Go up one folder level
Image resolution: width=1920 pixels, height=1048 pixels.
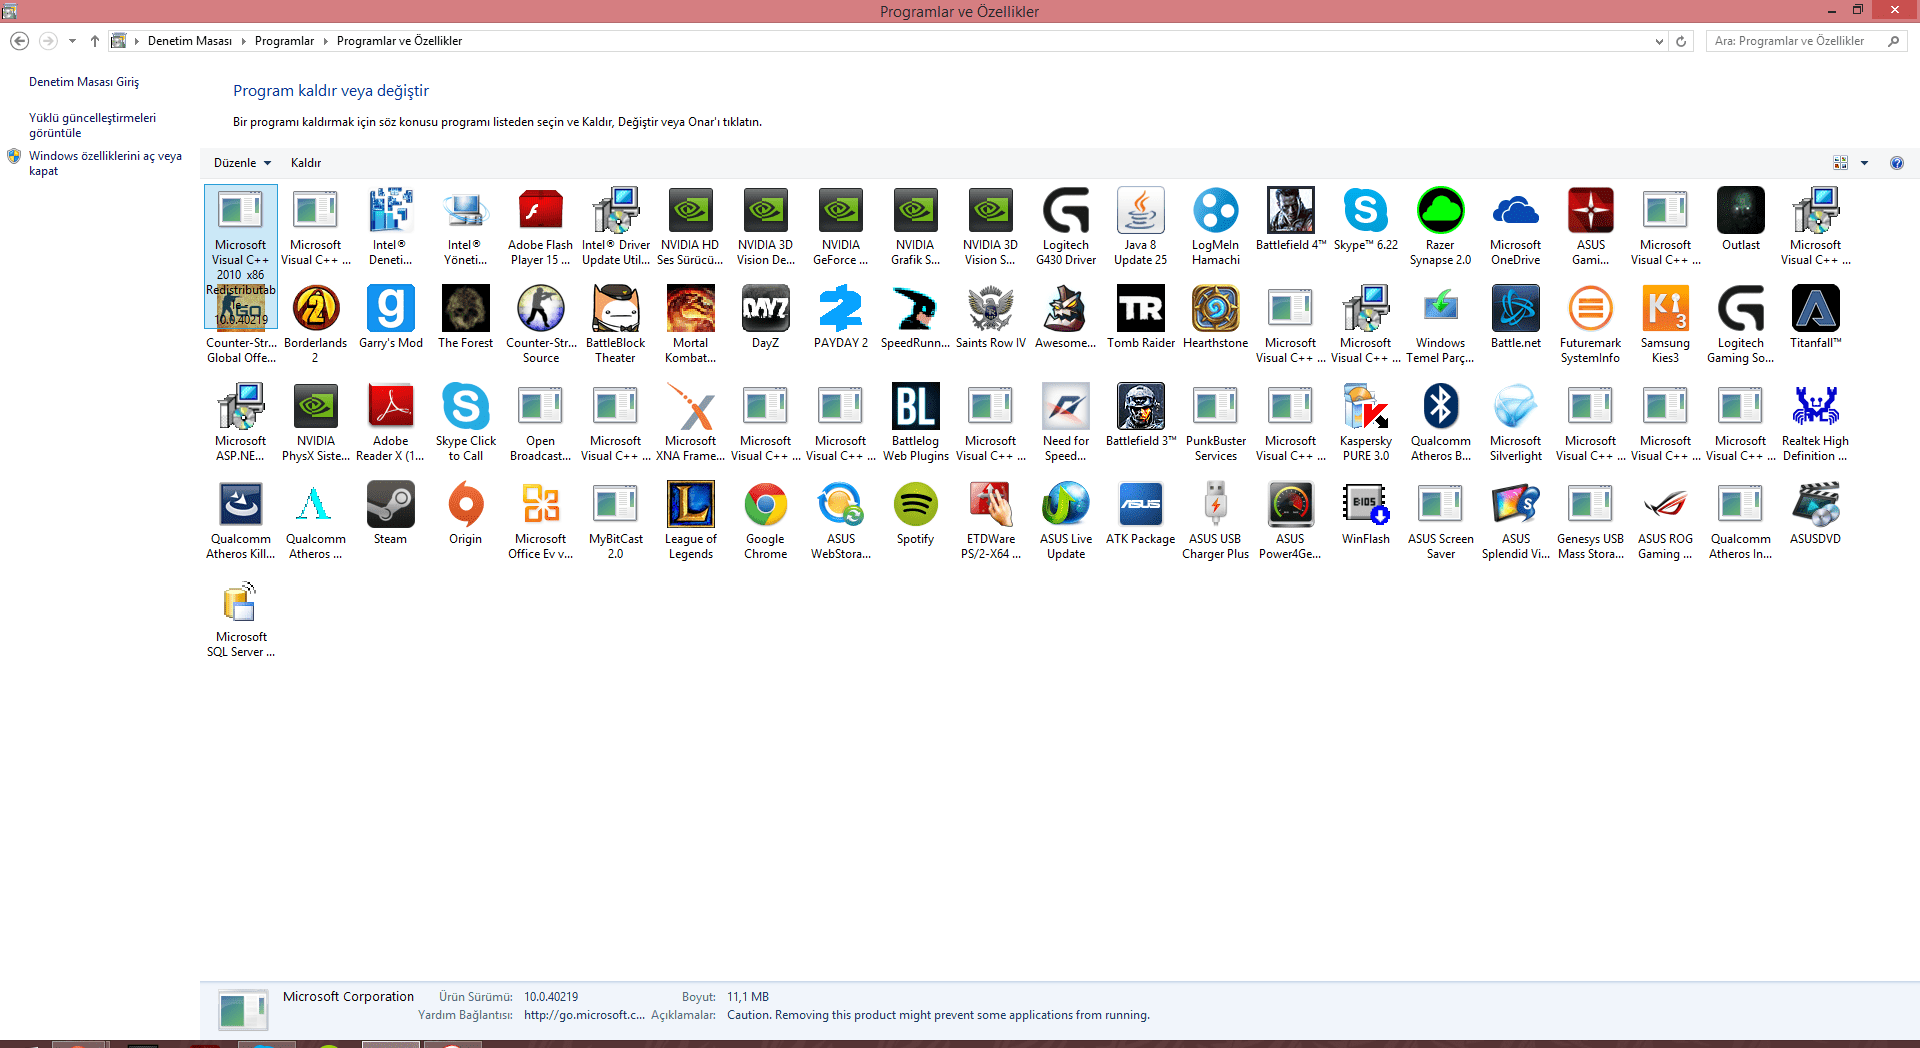click(x=95, y=41)
